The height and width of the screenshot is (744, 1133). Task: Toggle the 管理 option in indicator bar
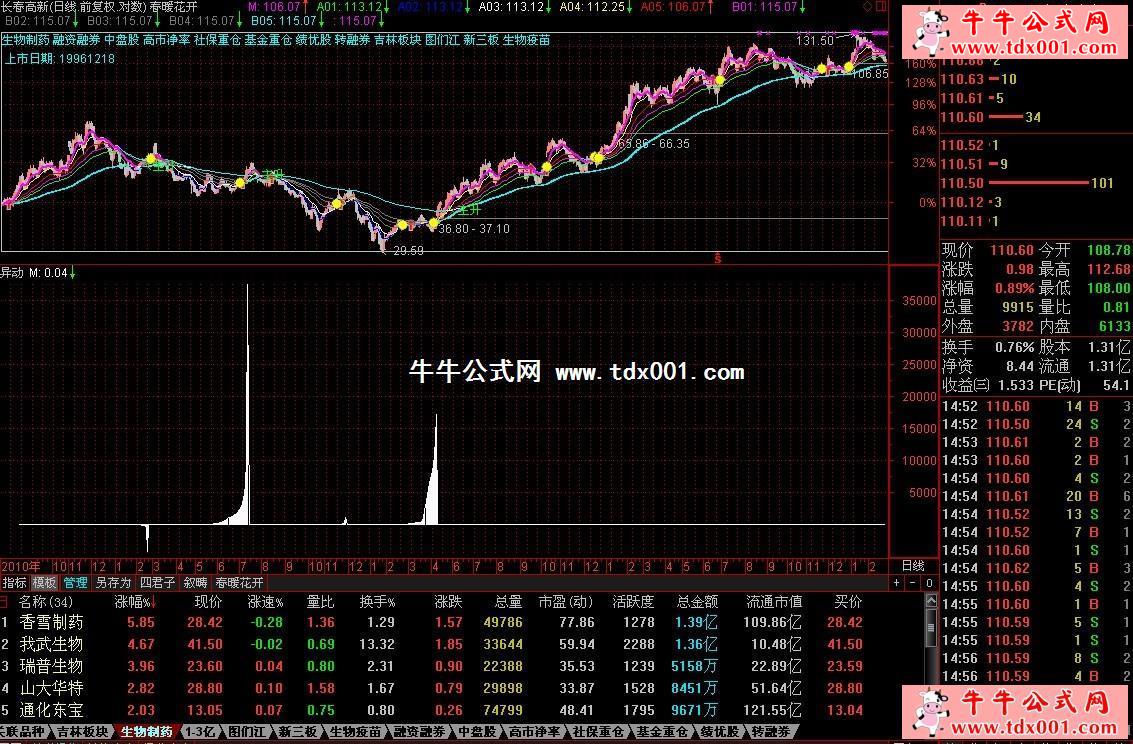(x=75, y=582)
